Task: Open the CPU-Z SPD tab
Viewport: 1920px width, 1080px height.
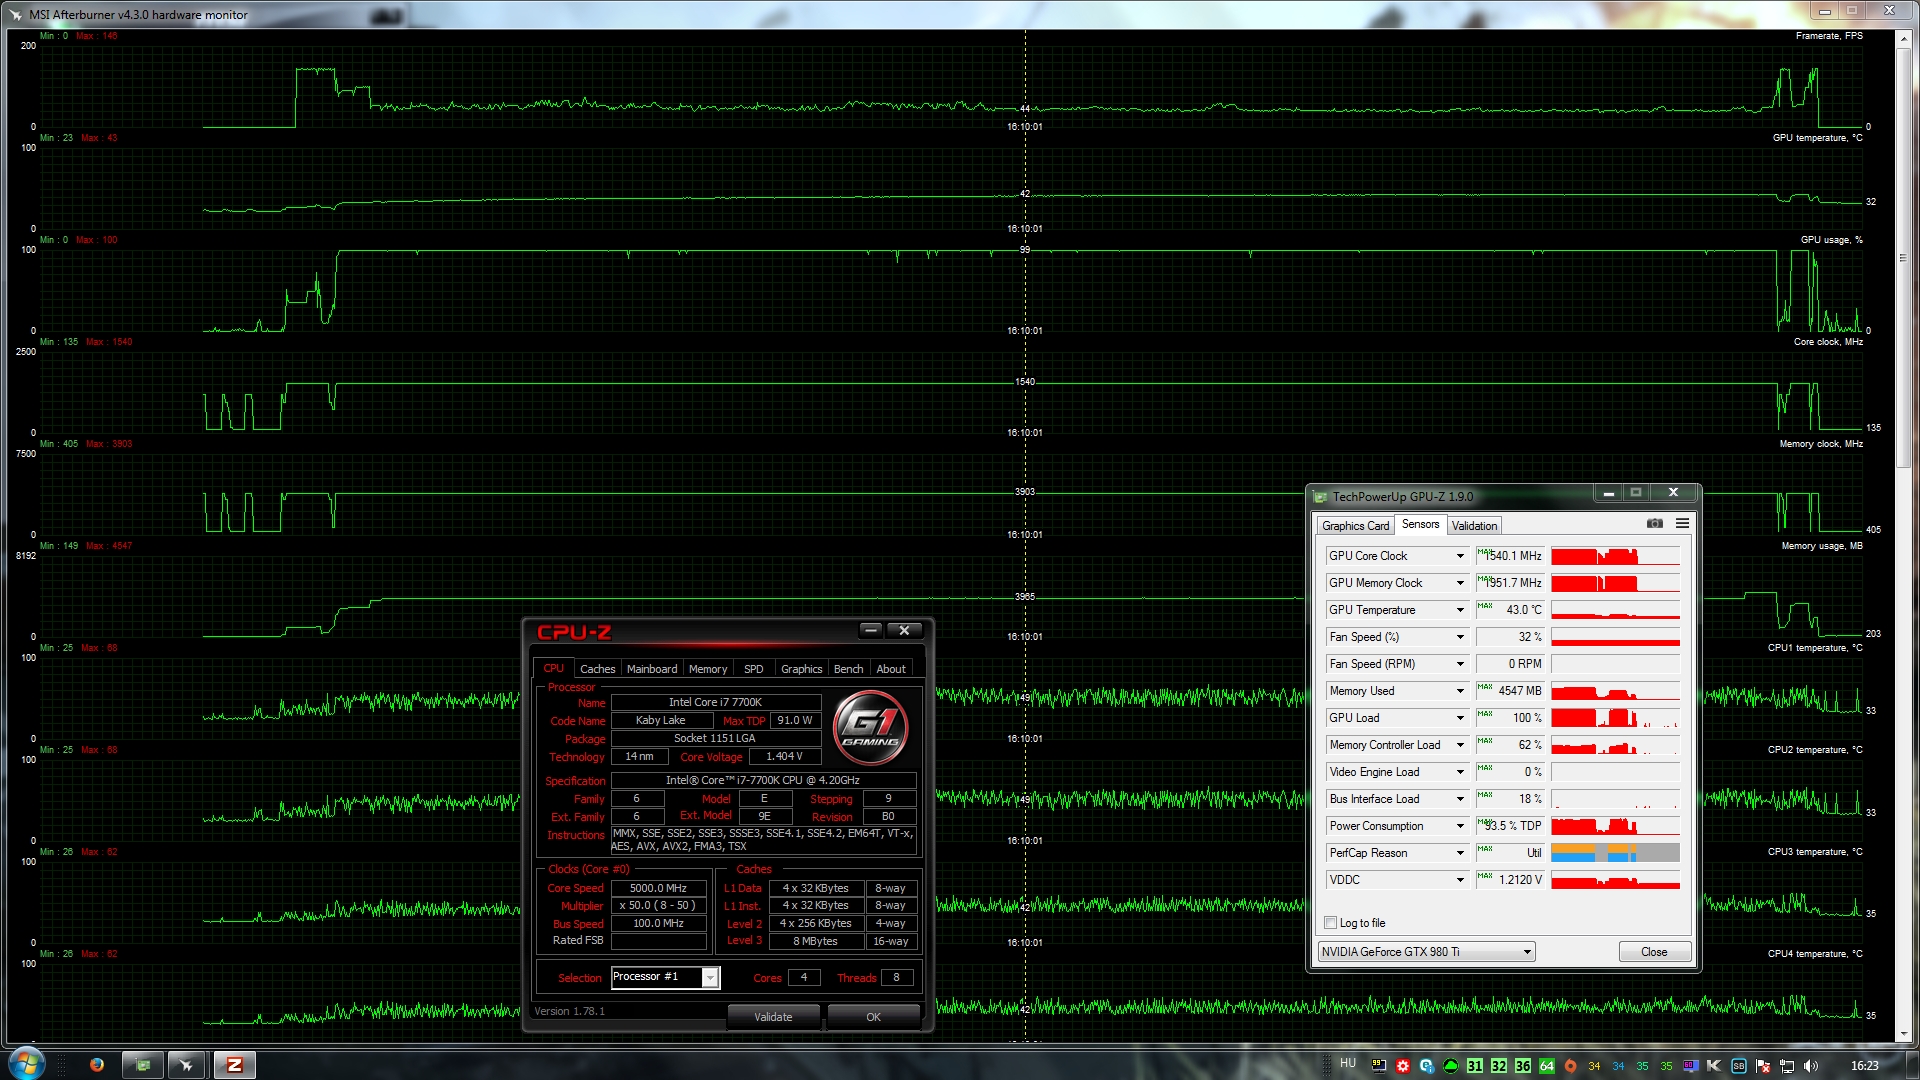Action: (x=754, y=669)
